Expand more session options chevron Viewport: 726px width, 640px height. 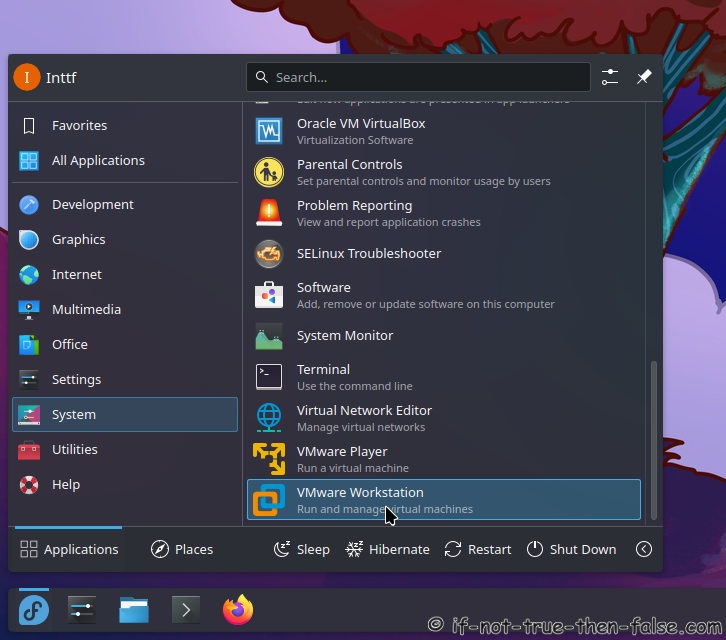click(644, 550)
